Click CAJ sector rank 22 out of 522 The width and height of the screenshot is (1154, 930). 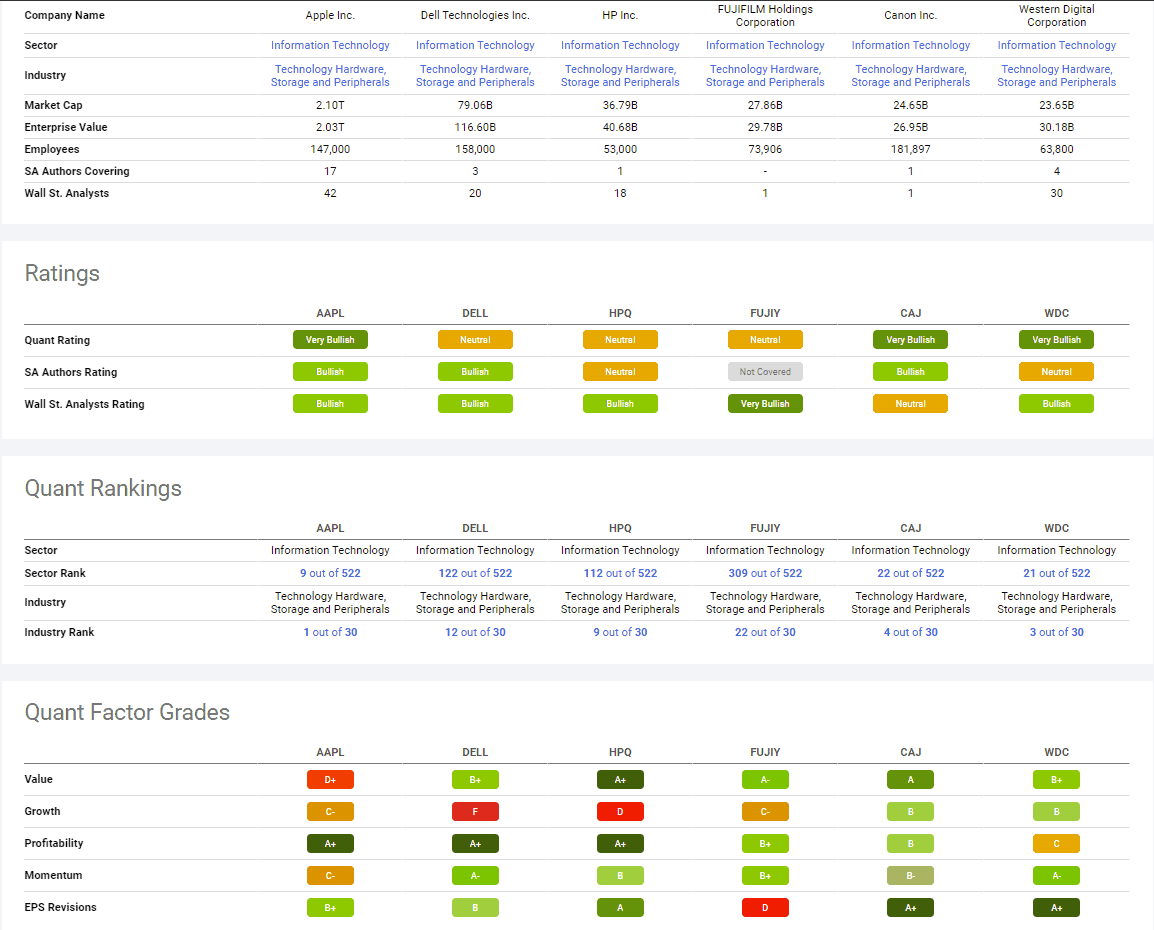tap(910, 573)
